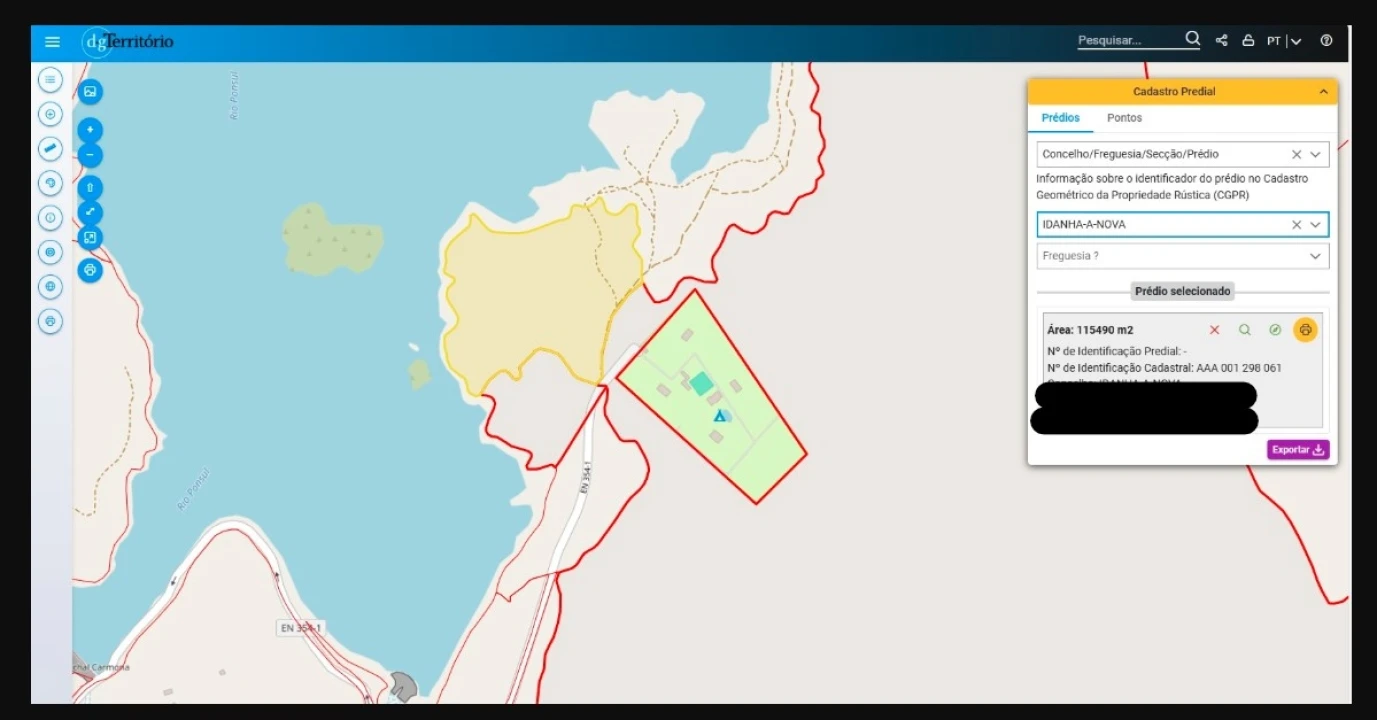Open the IDANHA-A-NOVA concelho dropdown arrow
1377x720 pixels.
(1315, 225)
